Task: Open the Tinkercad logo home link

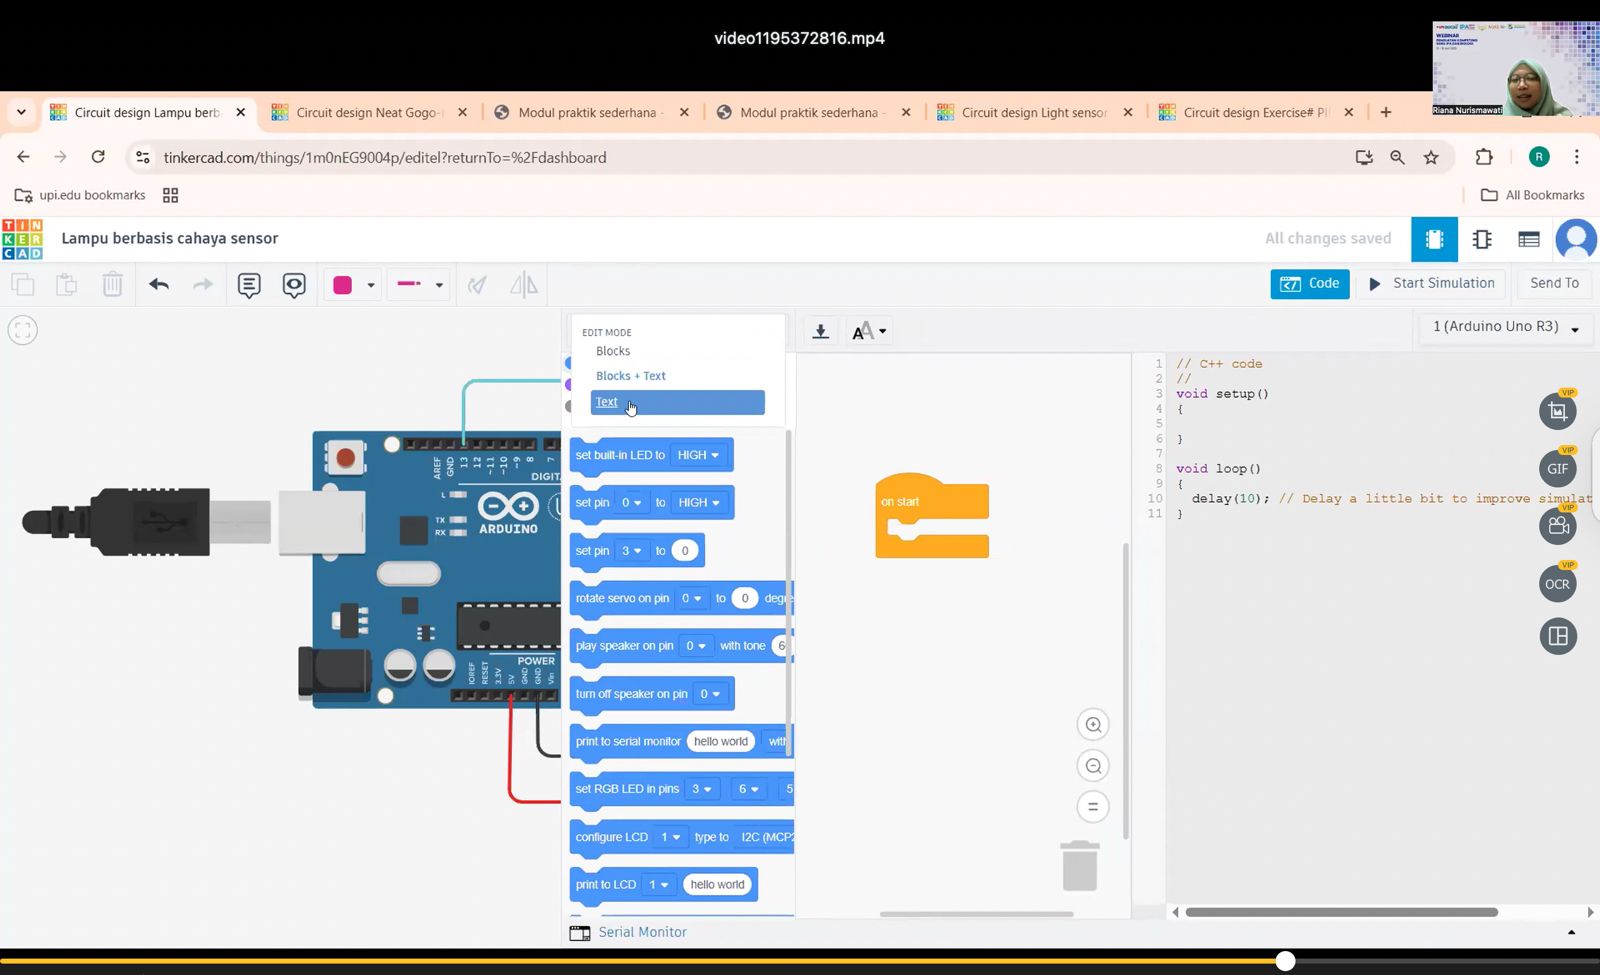Action: (x=22, y=239)
